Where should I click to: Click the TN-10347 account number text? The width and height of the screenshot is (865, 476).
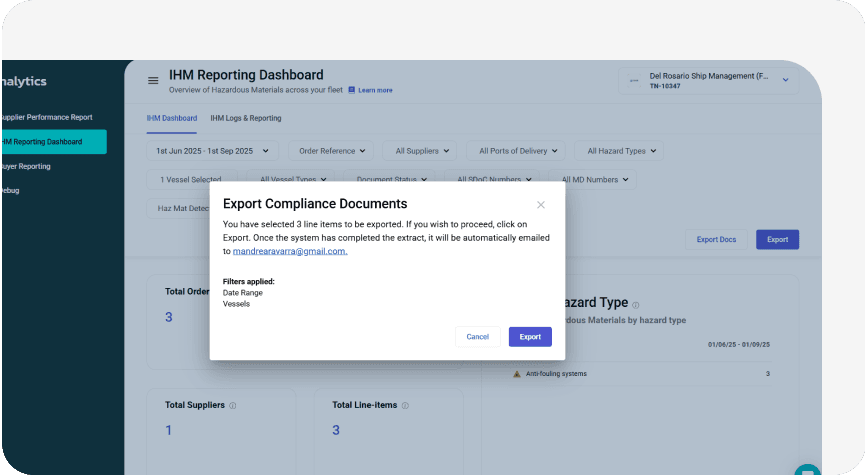coord(665,86)
